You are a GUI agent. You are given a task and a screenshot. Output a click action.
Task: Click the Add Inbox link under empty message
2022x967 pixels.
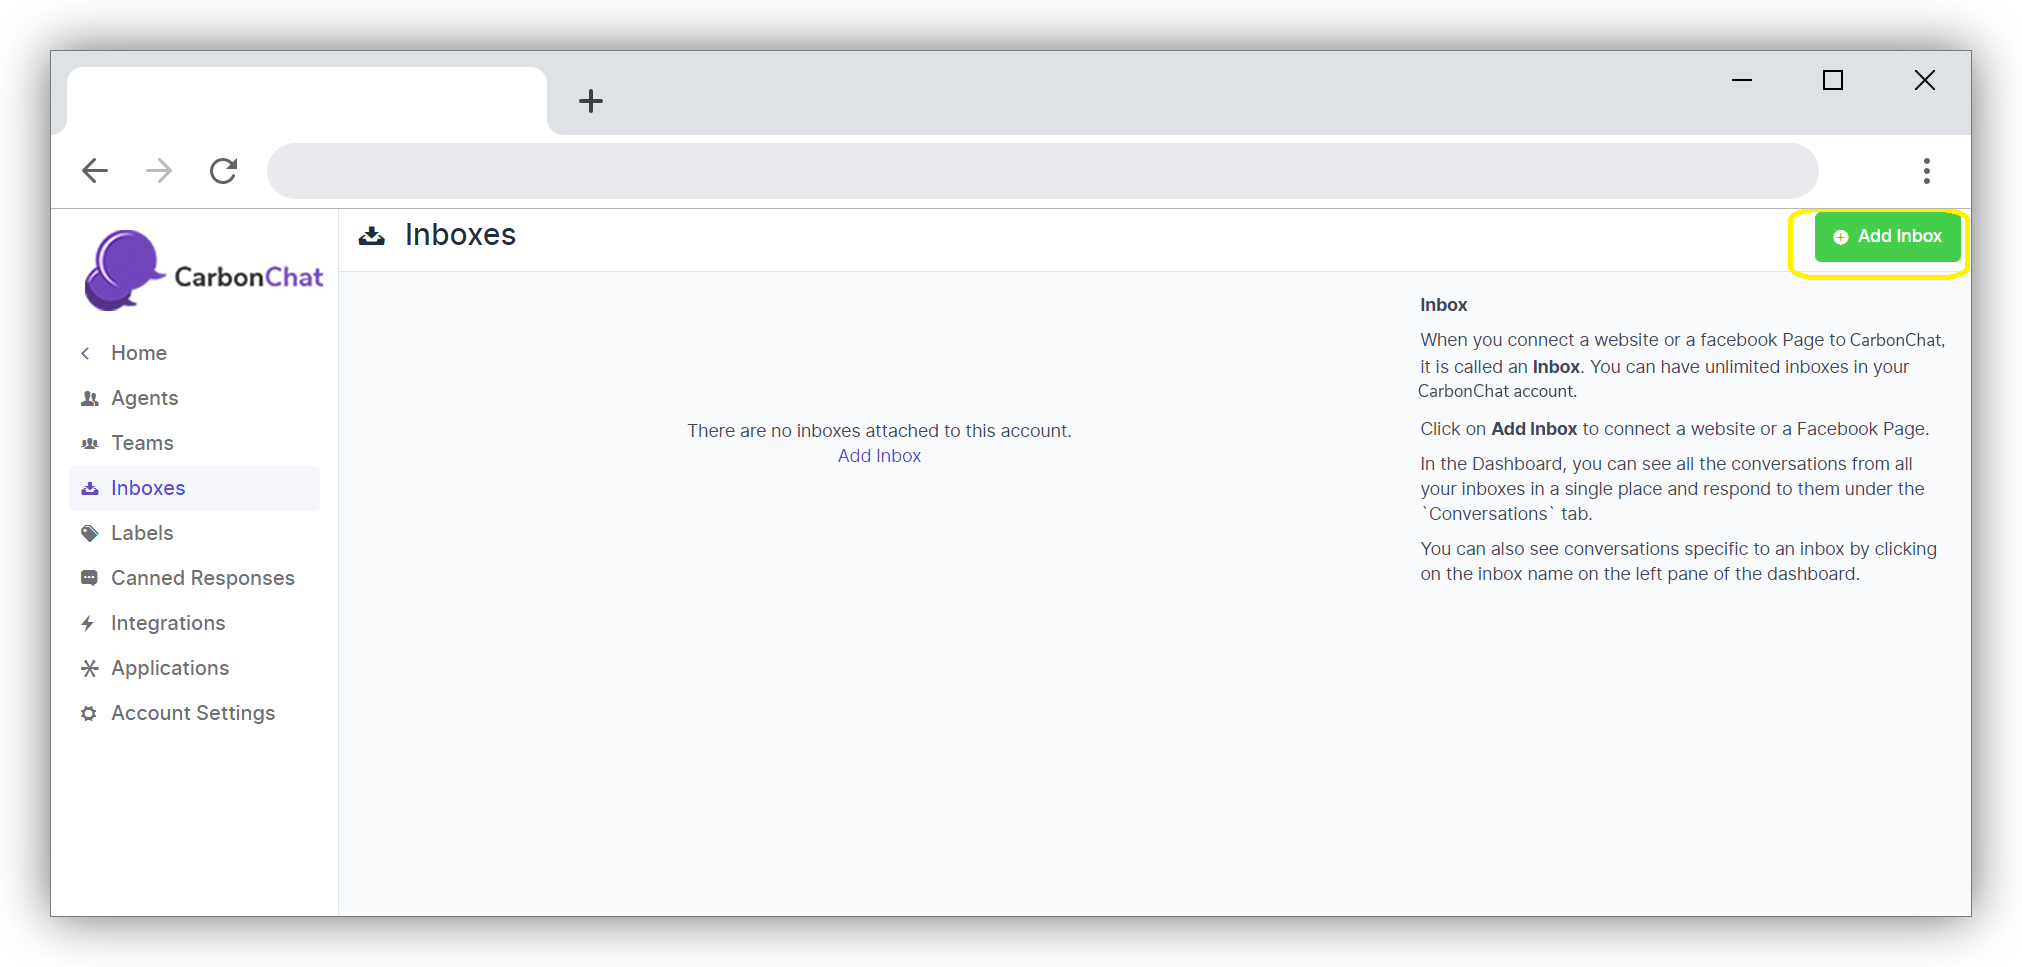point(879,456)
